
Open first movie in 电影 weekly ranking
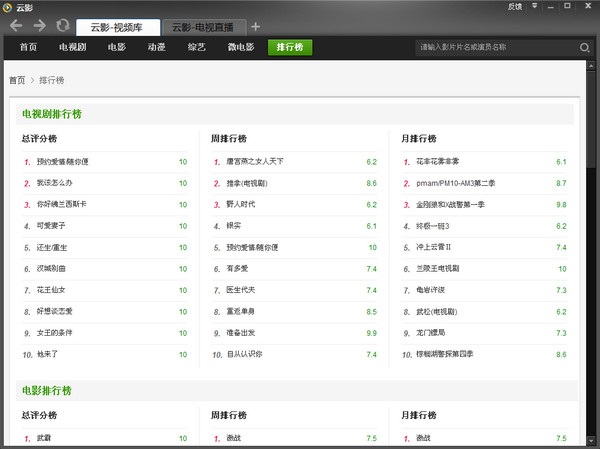point(233,438)
